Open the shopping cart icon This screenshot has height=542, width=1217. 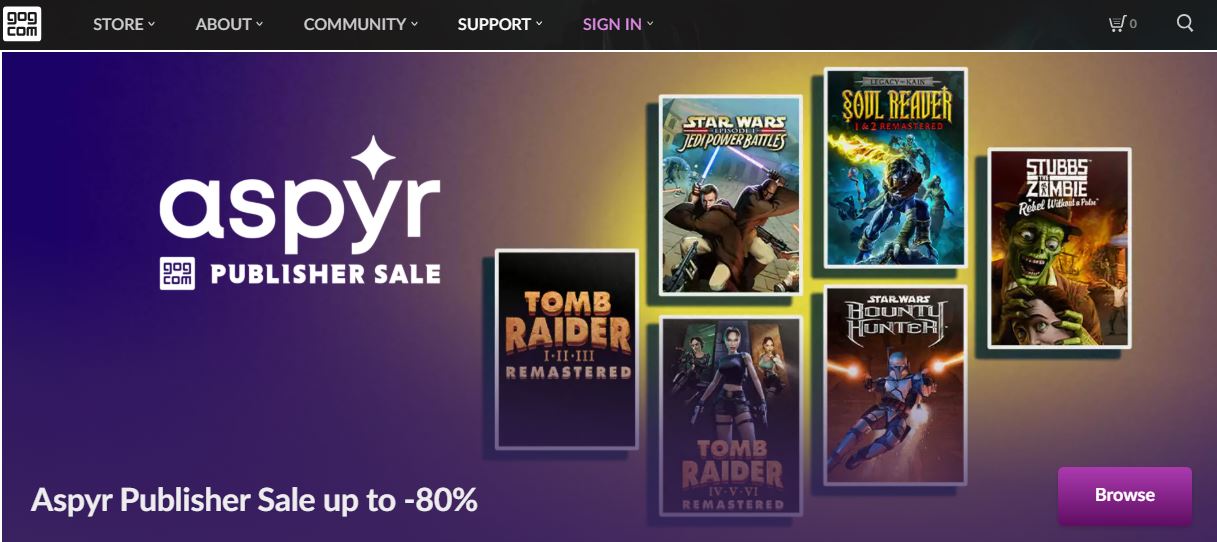pos(1117,23)
